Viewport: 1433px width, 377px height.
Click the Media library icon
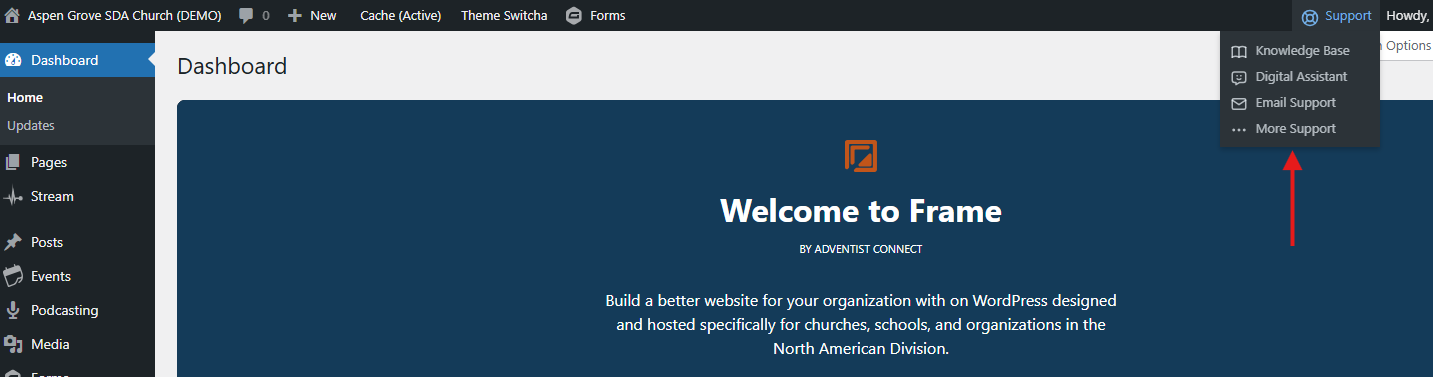(13, 344)
